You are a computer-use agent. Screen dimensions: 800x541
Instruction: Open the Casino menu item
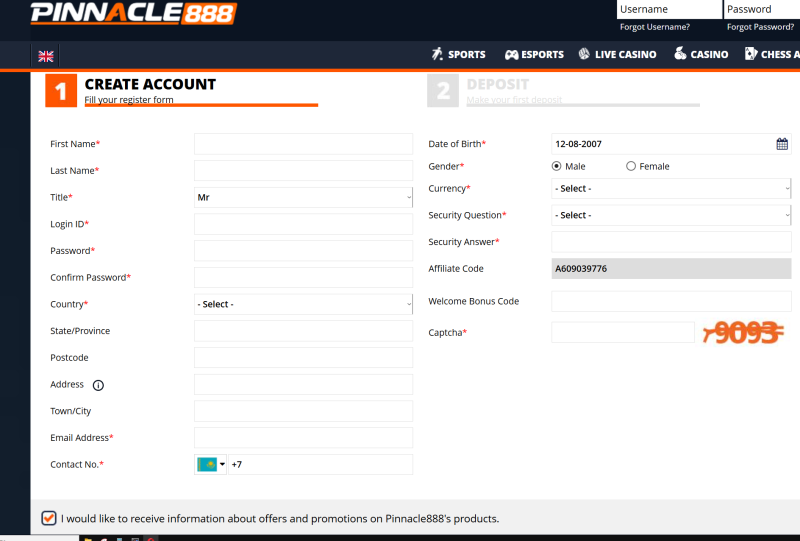(x=701, y=54)
